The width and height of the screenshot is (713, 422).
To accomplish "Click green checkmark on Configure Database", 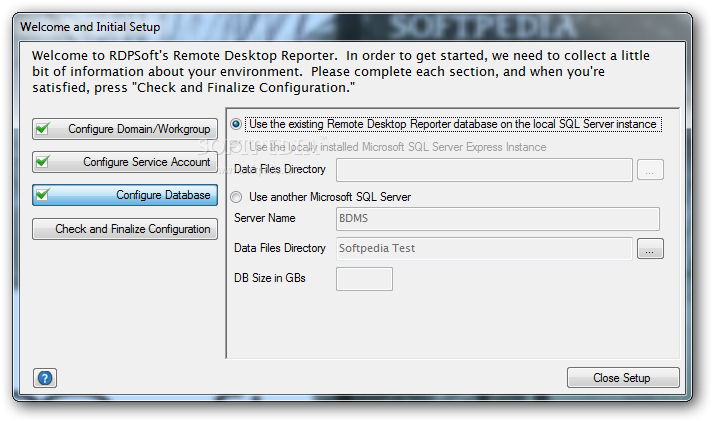I will coord(43,195).
